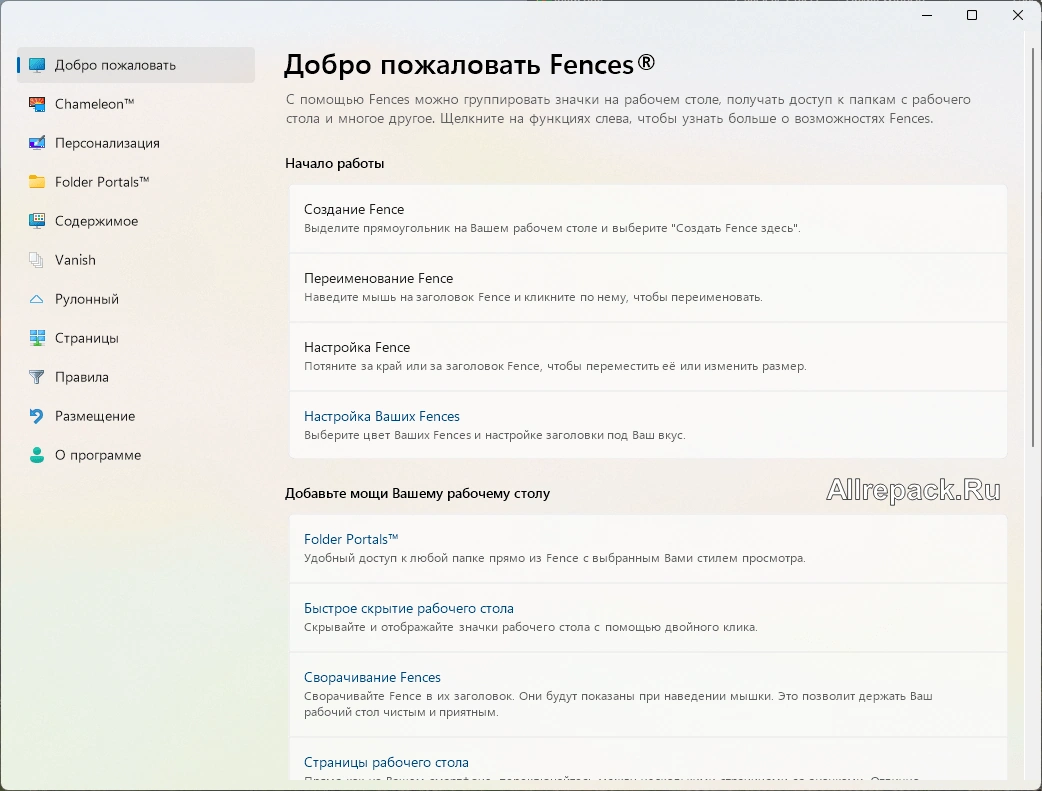Click the Правила funnel icon
Image resolution: width=1042 pixels, height=791 pixels.
37,377
